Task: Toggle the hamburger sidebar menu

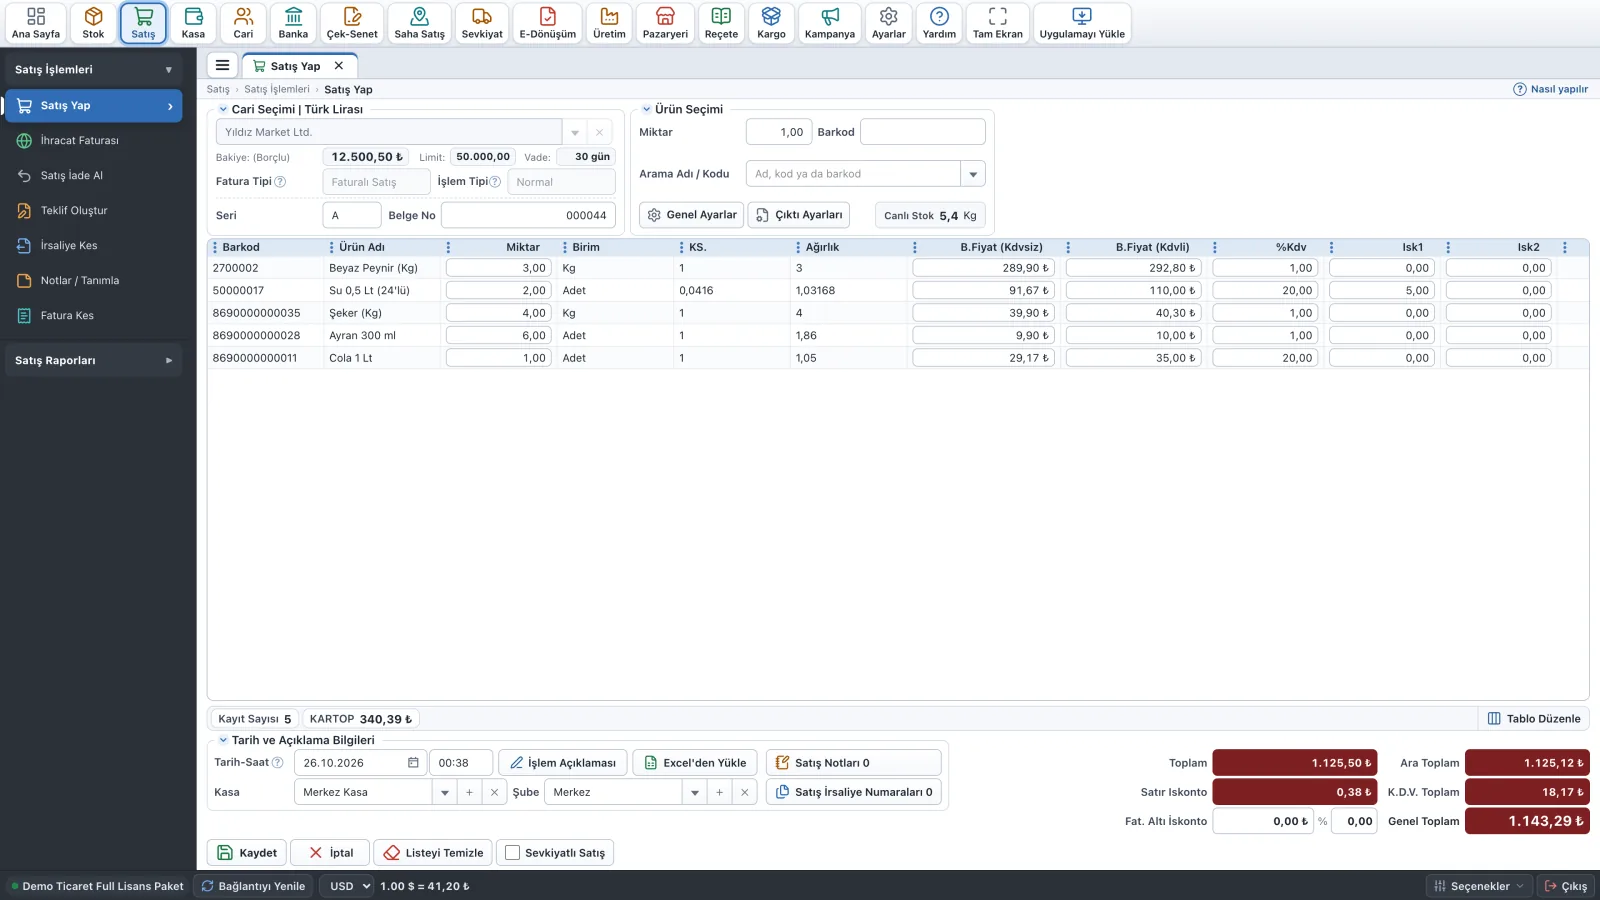Action: (x=222, y=65)
